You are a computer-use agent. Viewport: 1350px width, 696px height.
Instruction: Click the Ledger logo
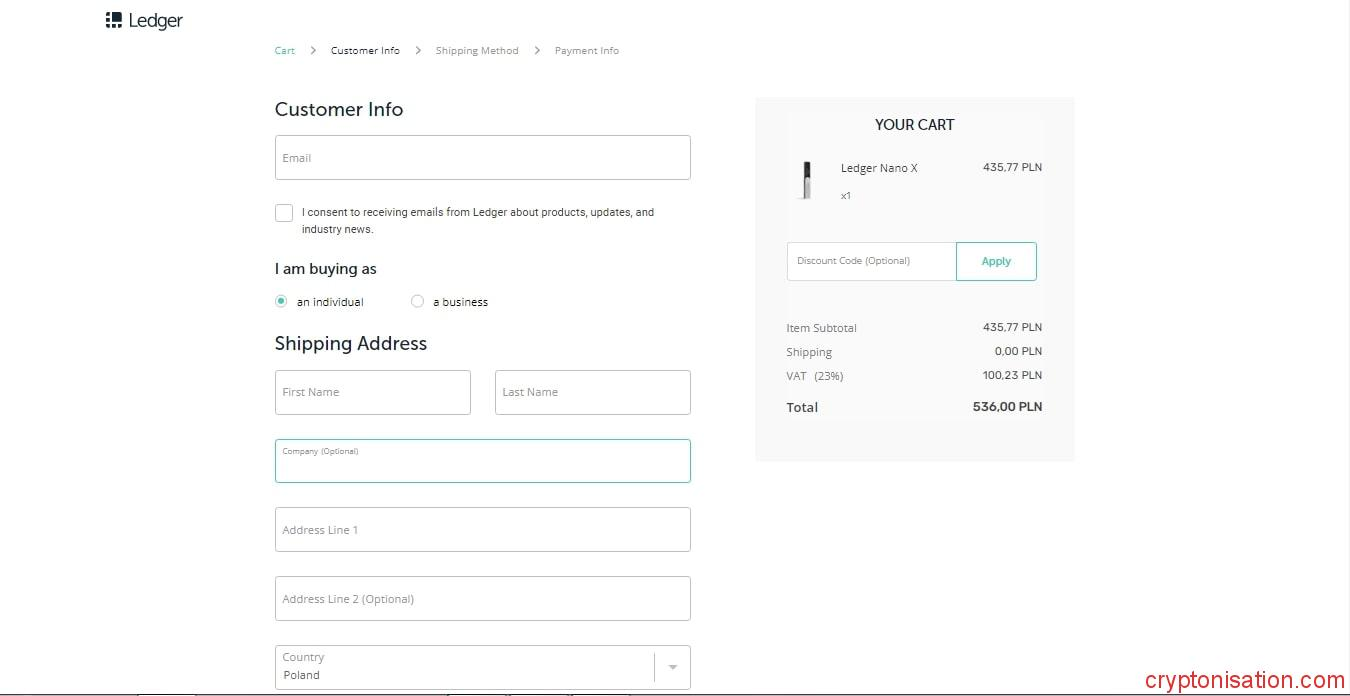click(144, 21)
